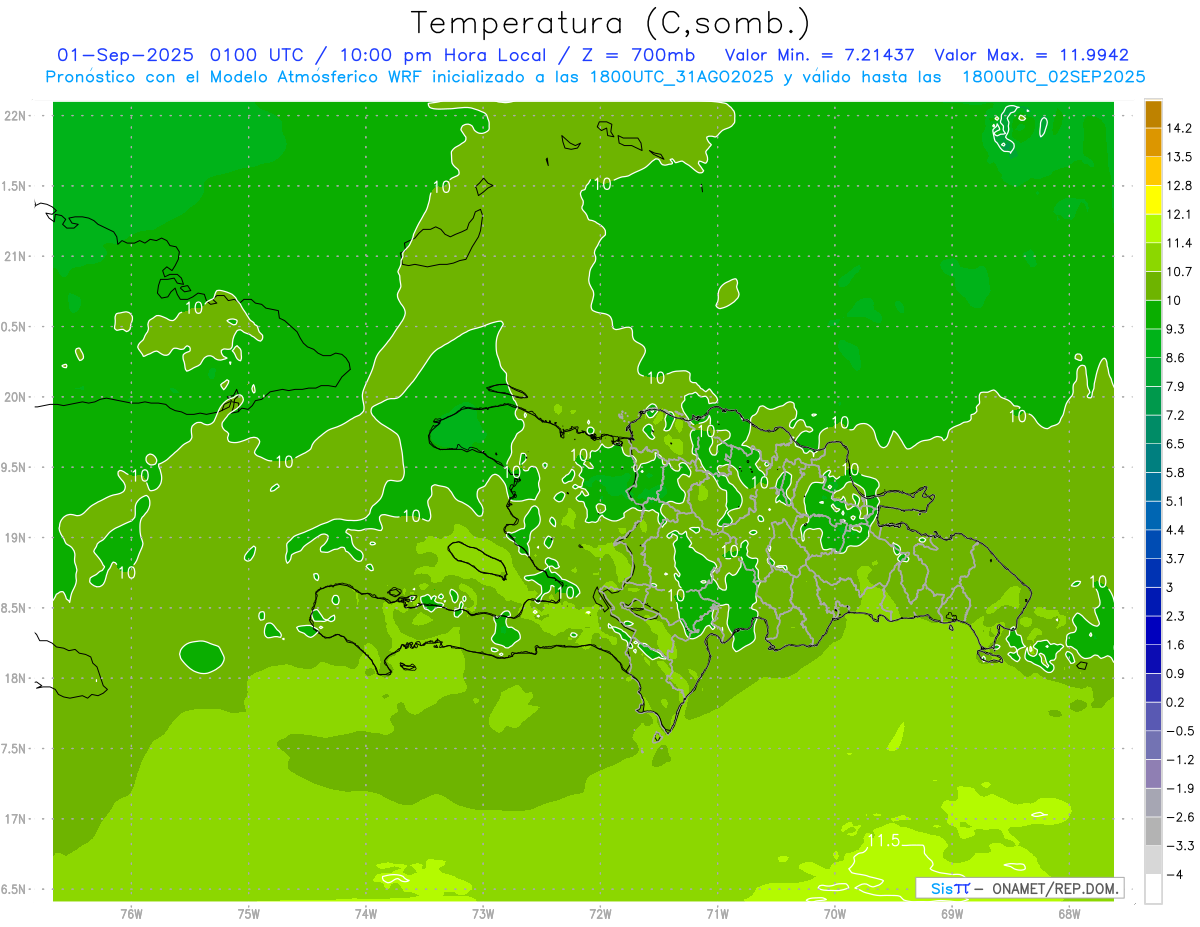This screenshot has height=927, width=1200.
Task: Click the '17N' latitude label
Action: [x=16, y=820]
